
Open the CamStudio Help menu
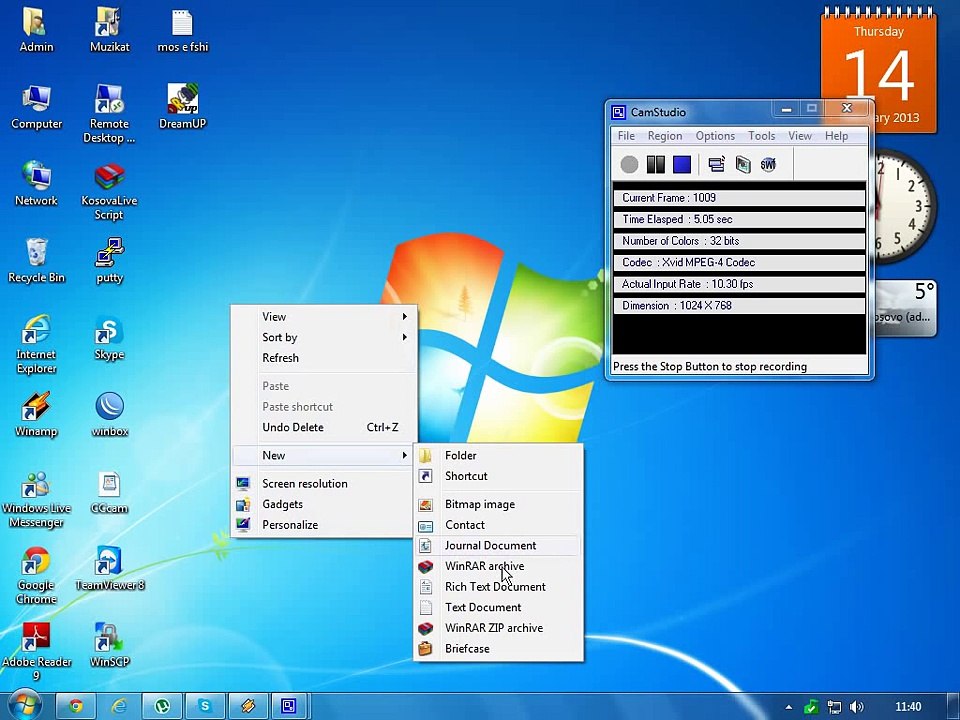836,136
